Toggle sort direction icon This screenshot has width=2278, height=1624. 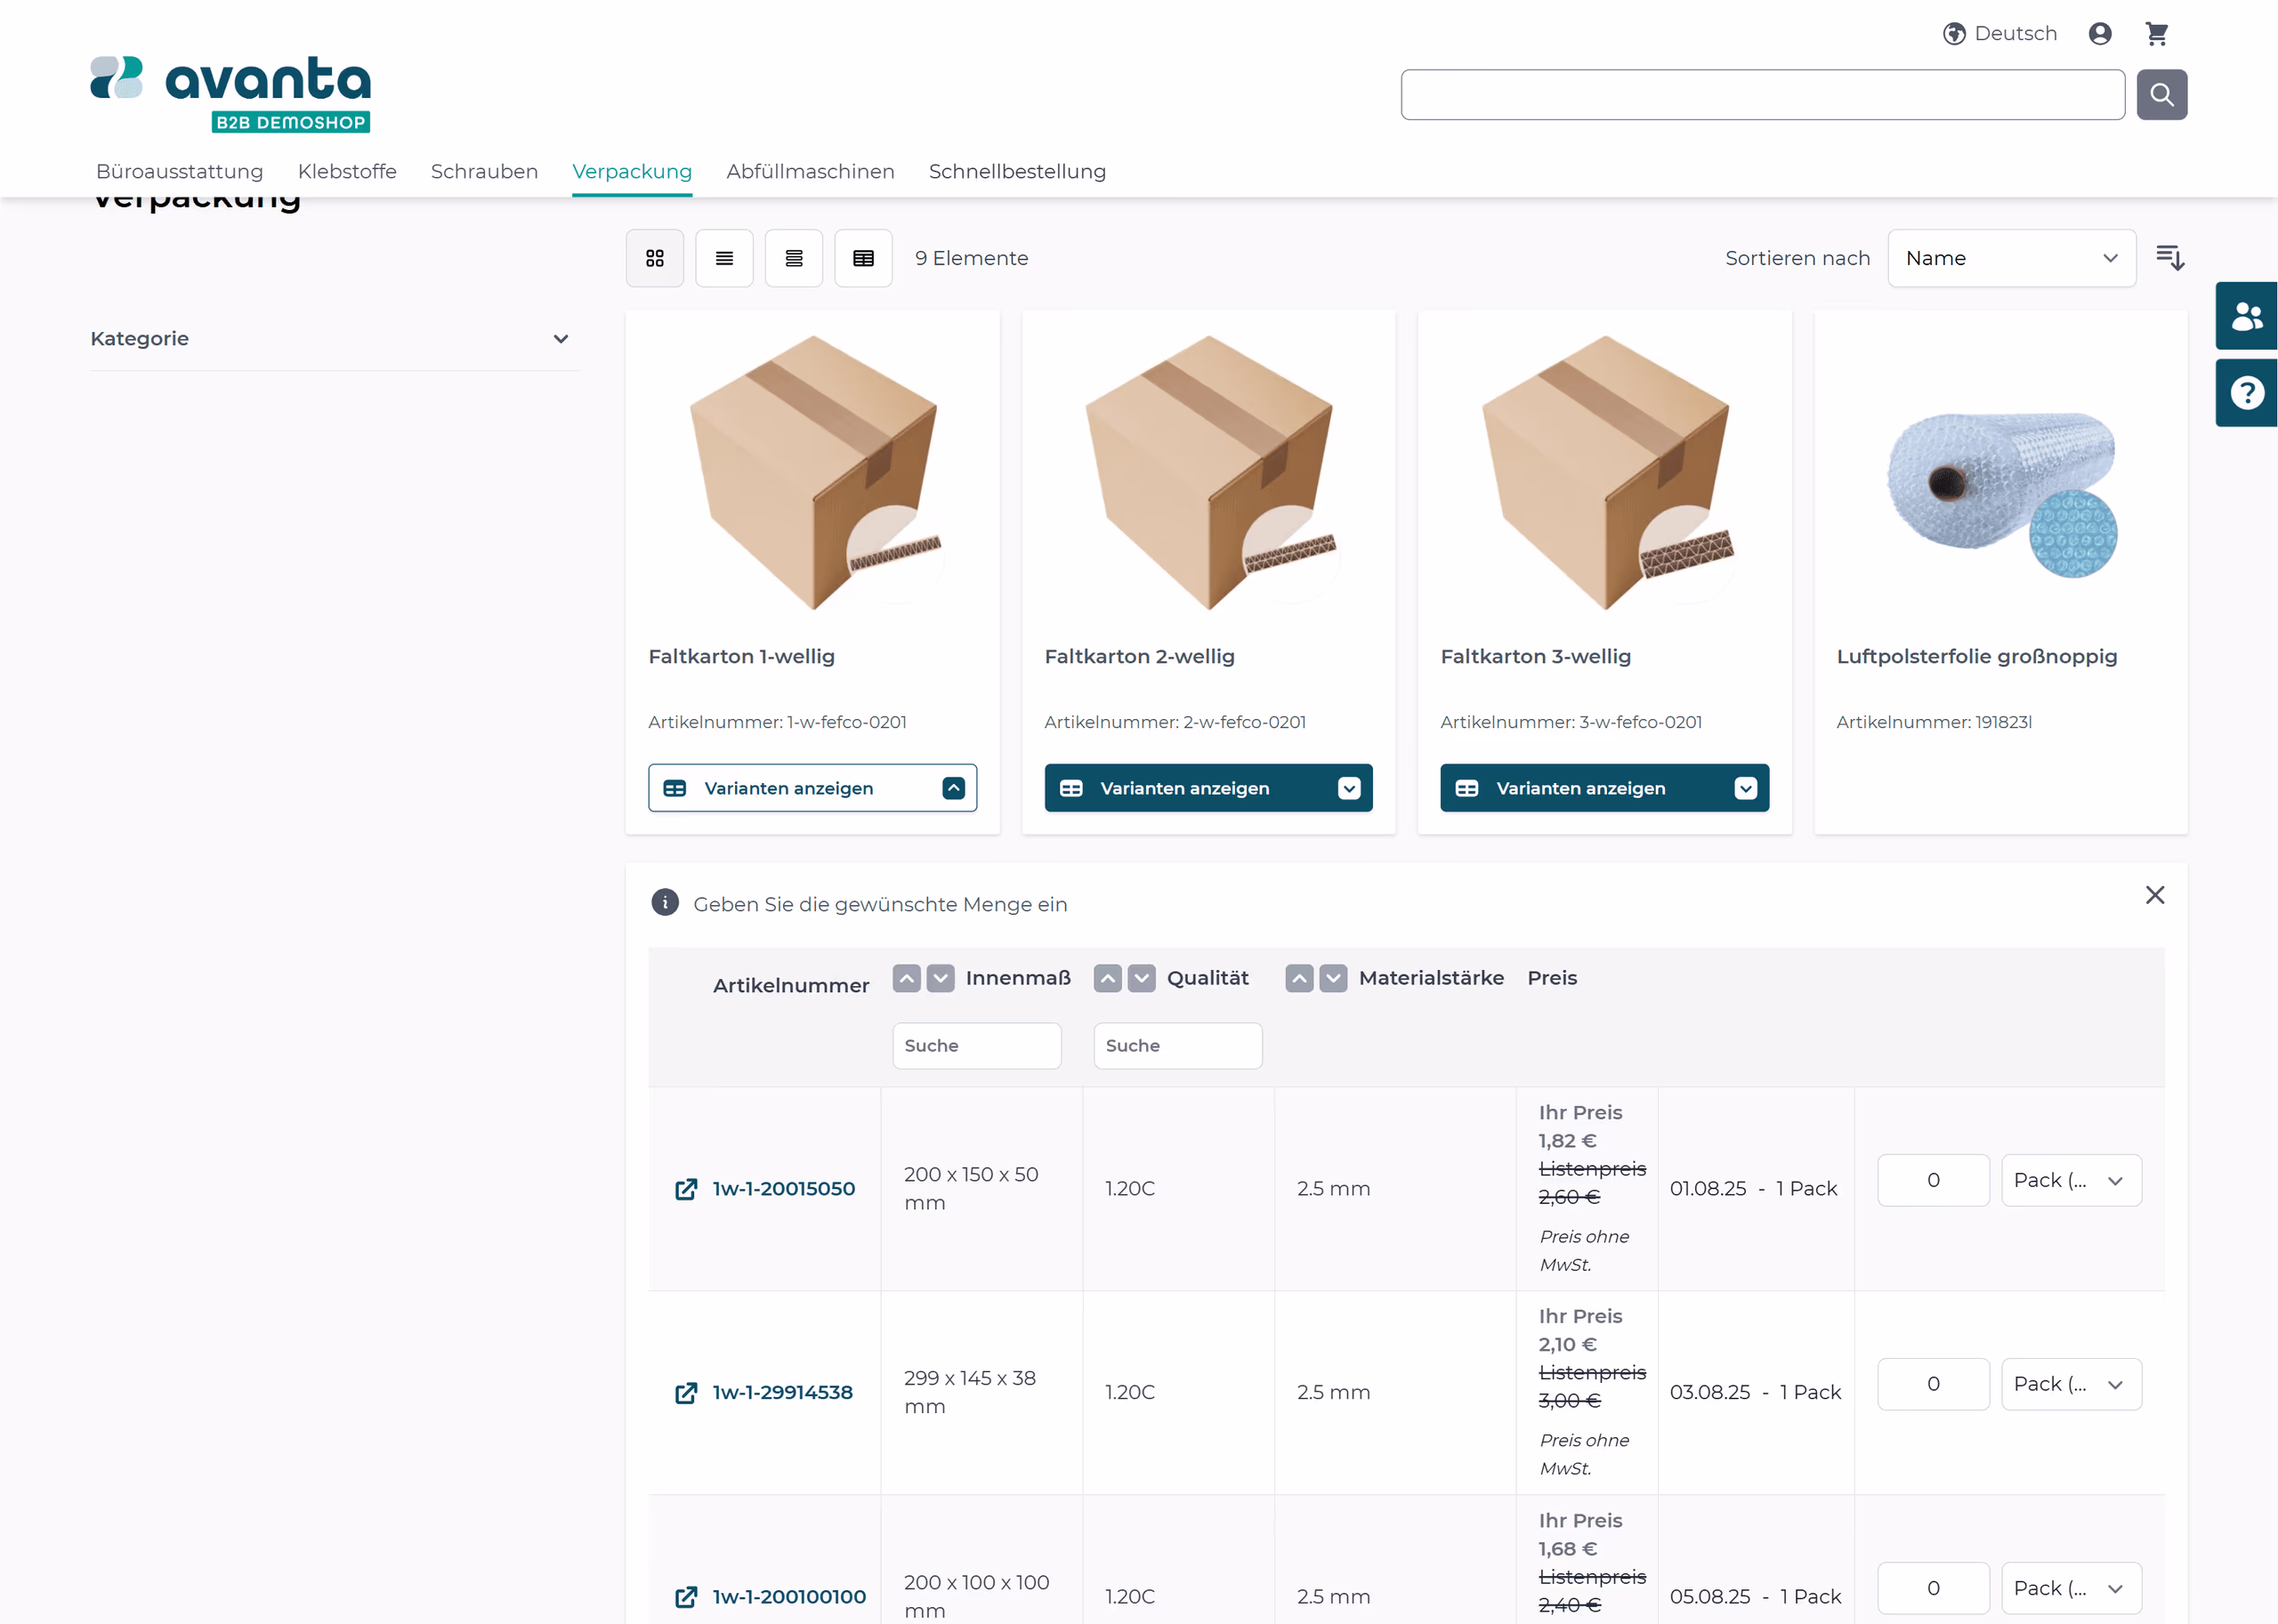pos(2169,258)
